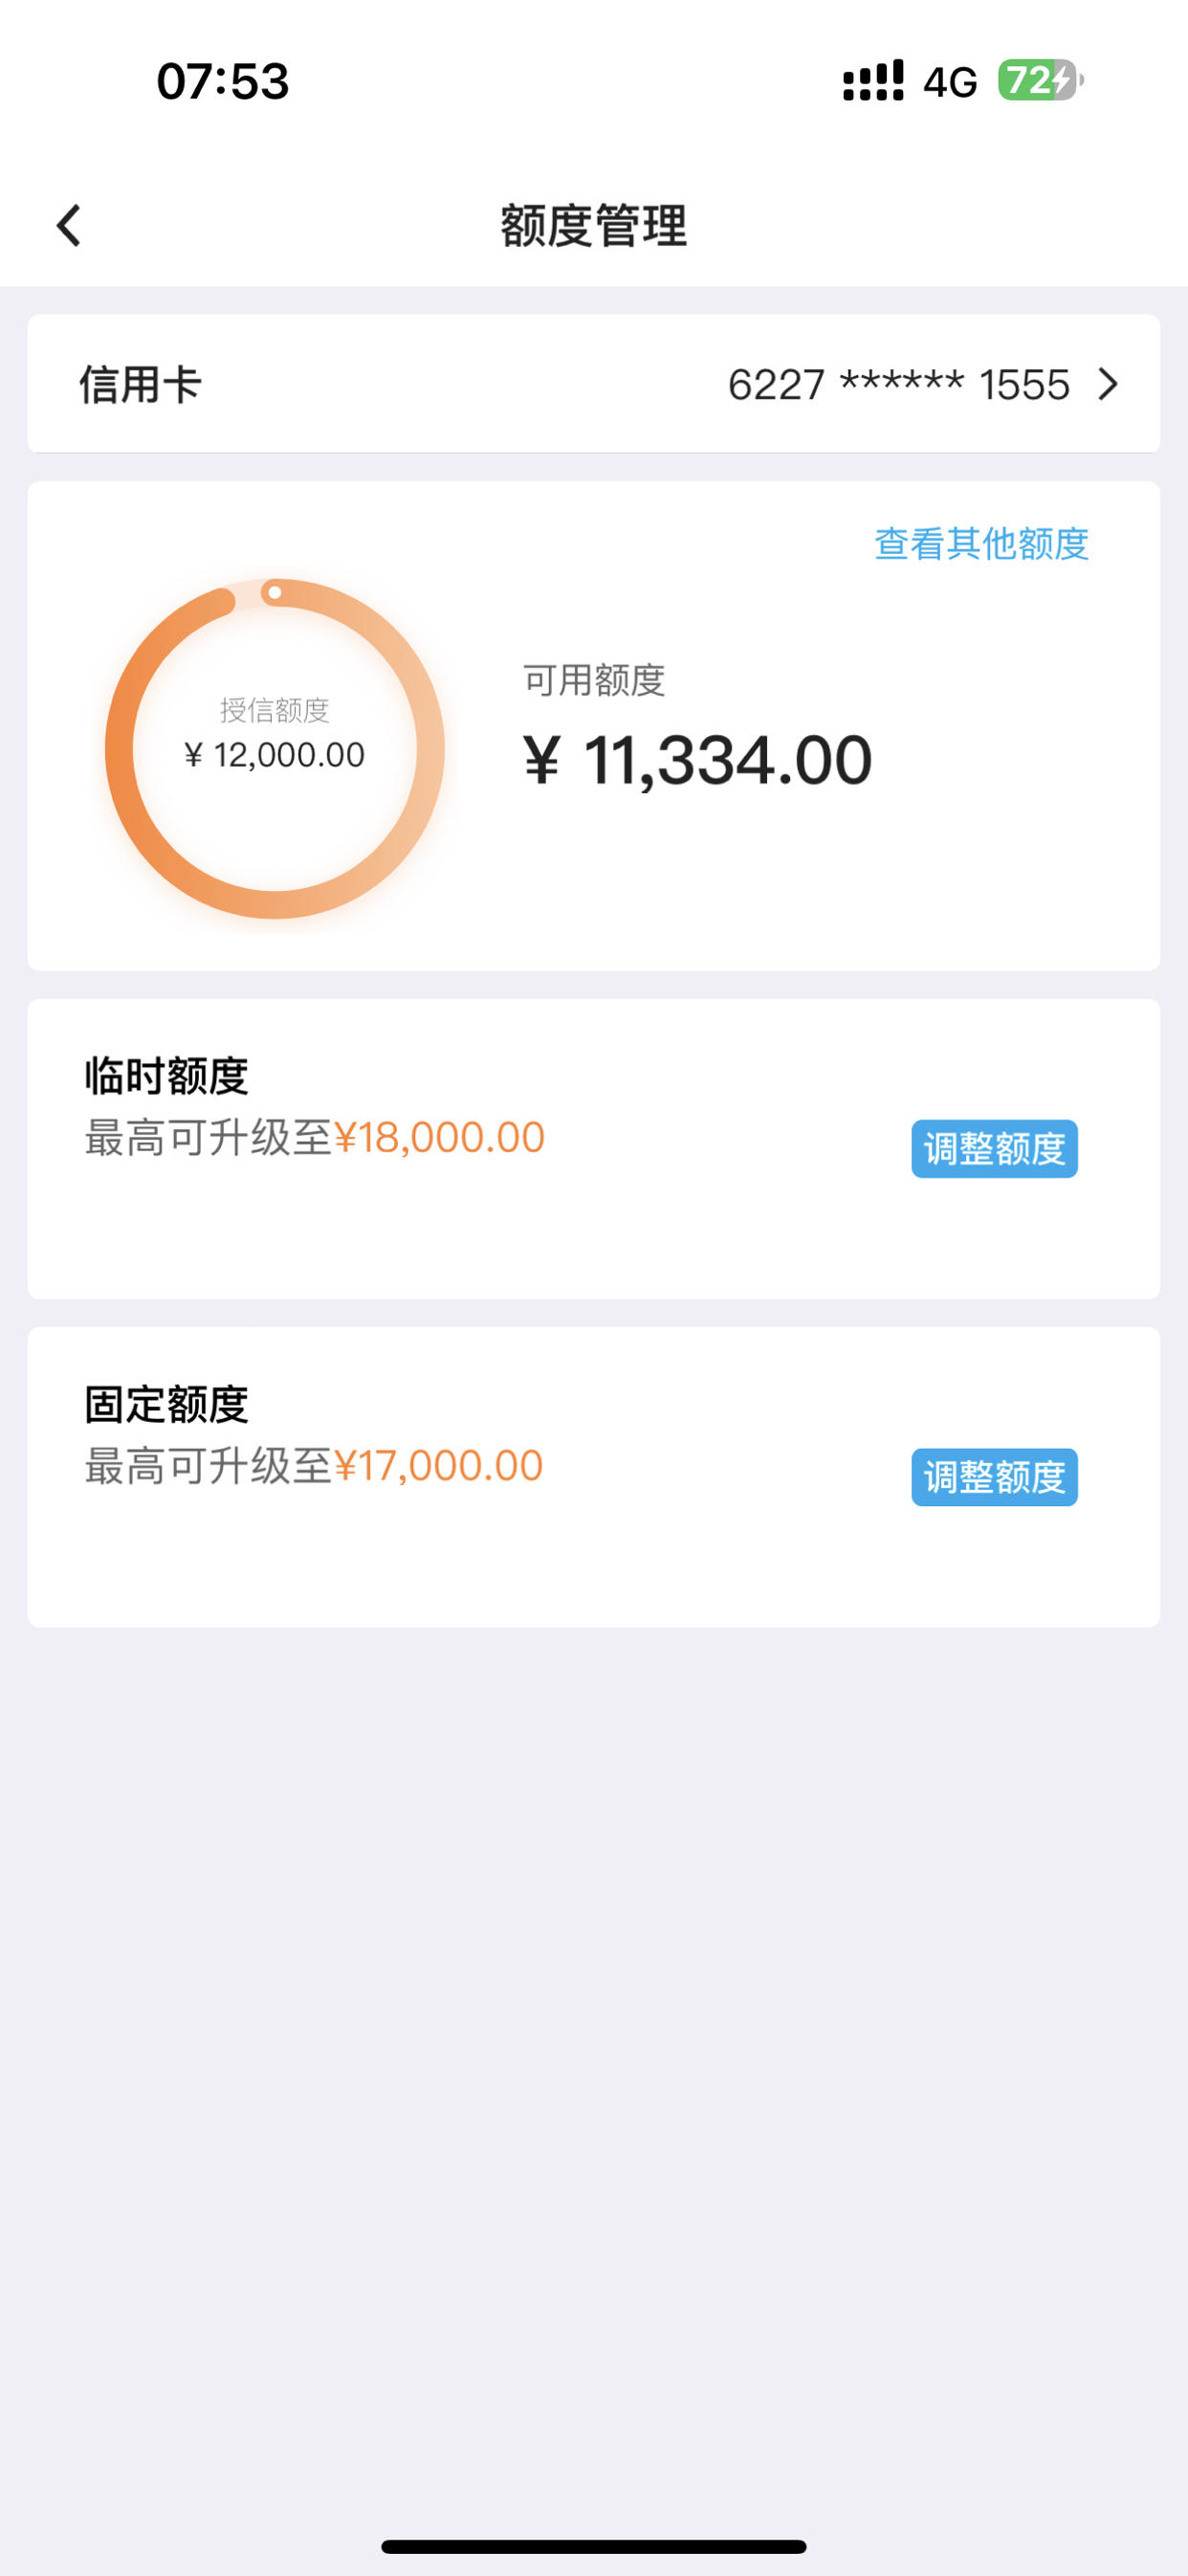The height and width of the screenshot is (2576, 1188).
Task: Tap the ¥17,000.00 fixed limit amount
Action: click(438, 1465)
